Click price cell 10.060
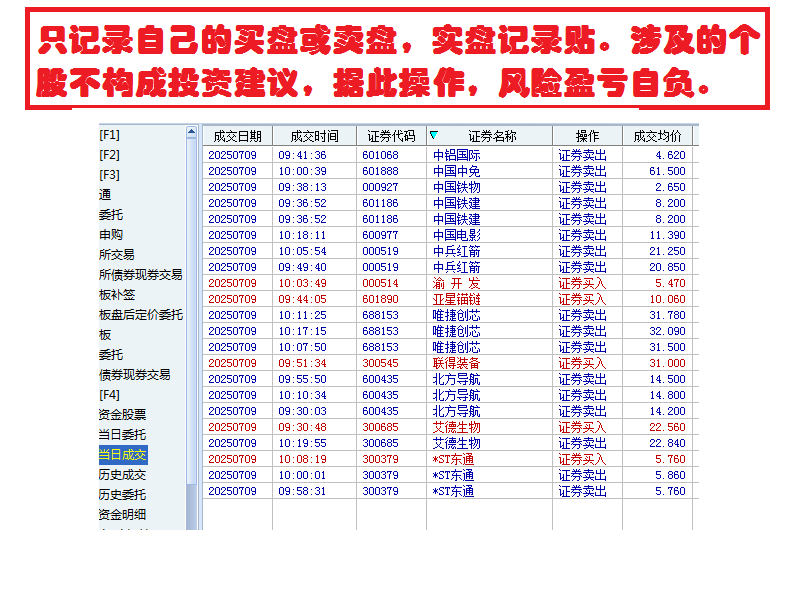Screen dimensions: 797x598 [667, 300]
